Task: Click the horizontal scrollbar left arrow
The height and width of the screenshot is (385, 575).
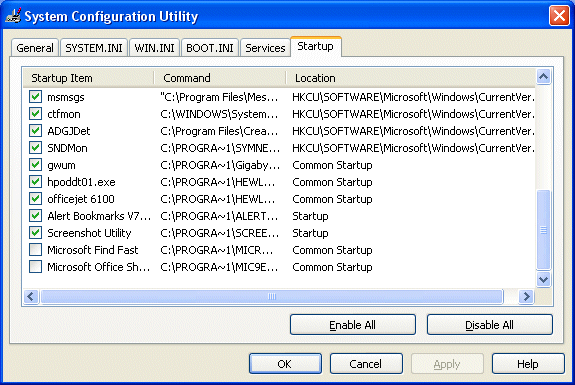Action: click(x=31, y=296)
